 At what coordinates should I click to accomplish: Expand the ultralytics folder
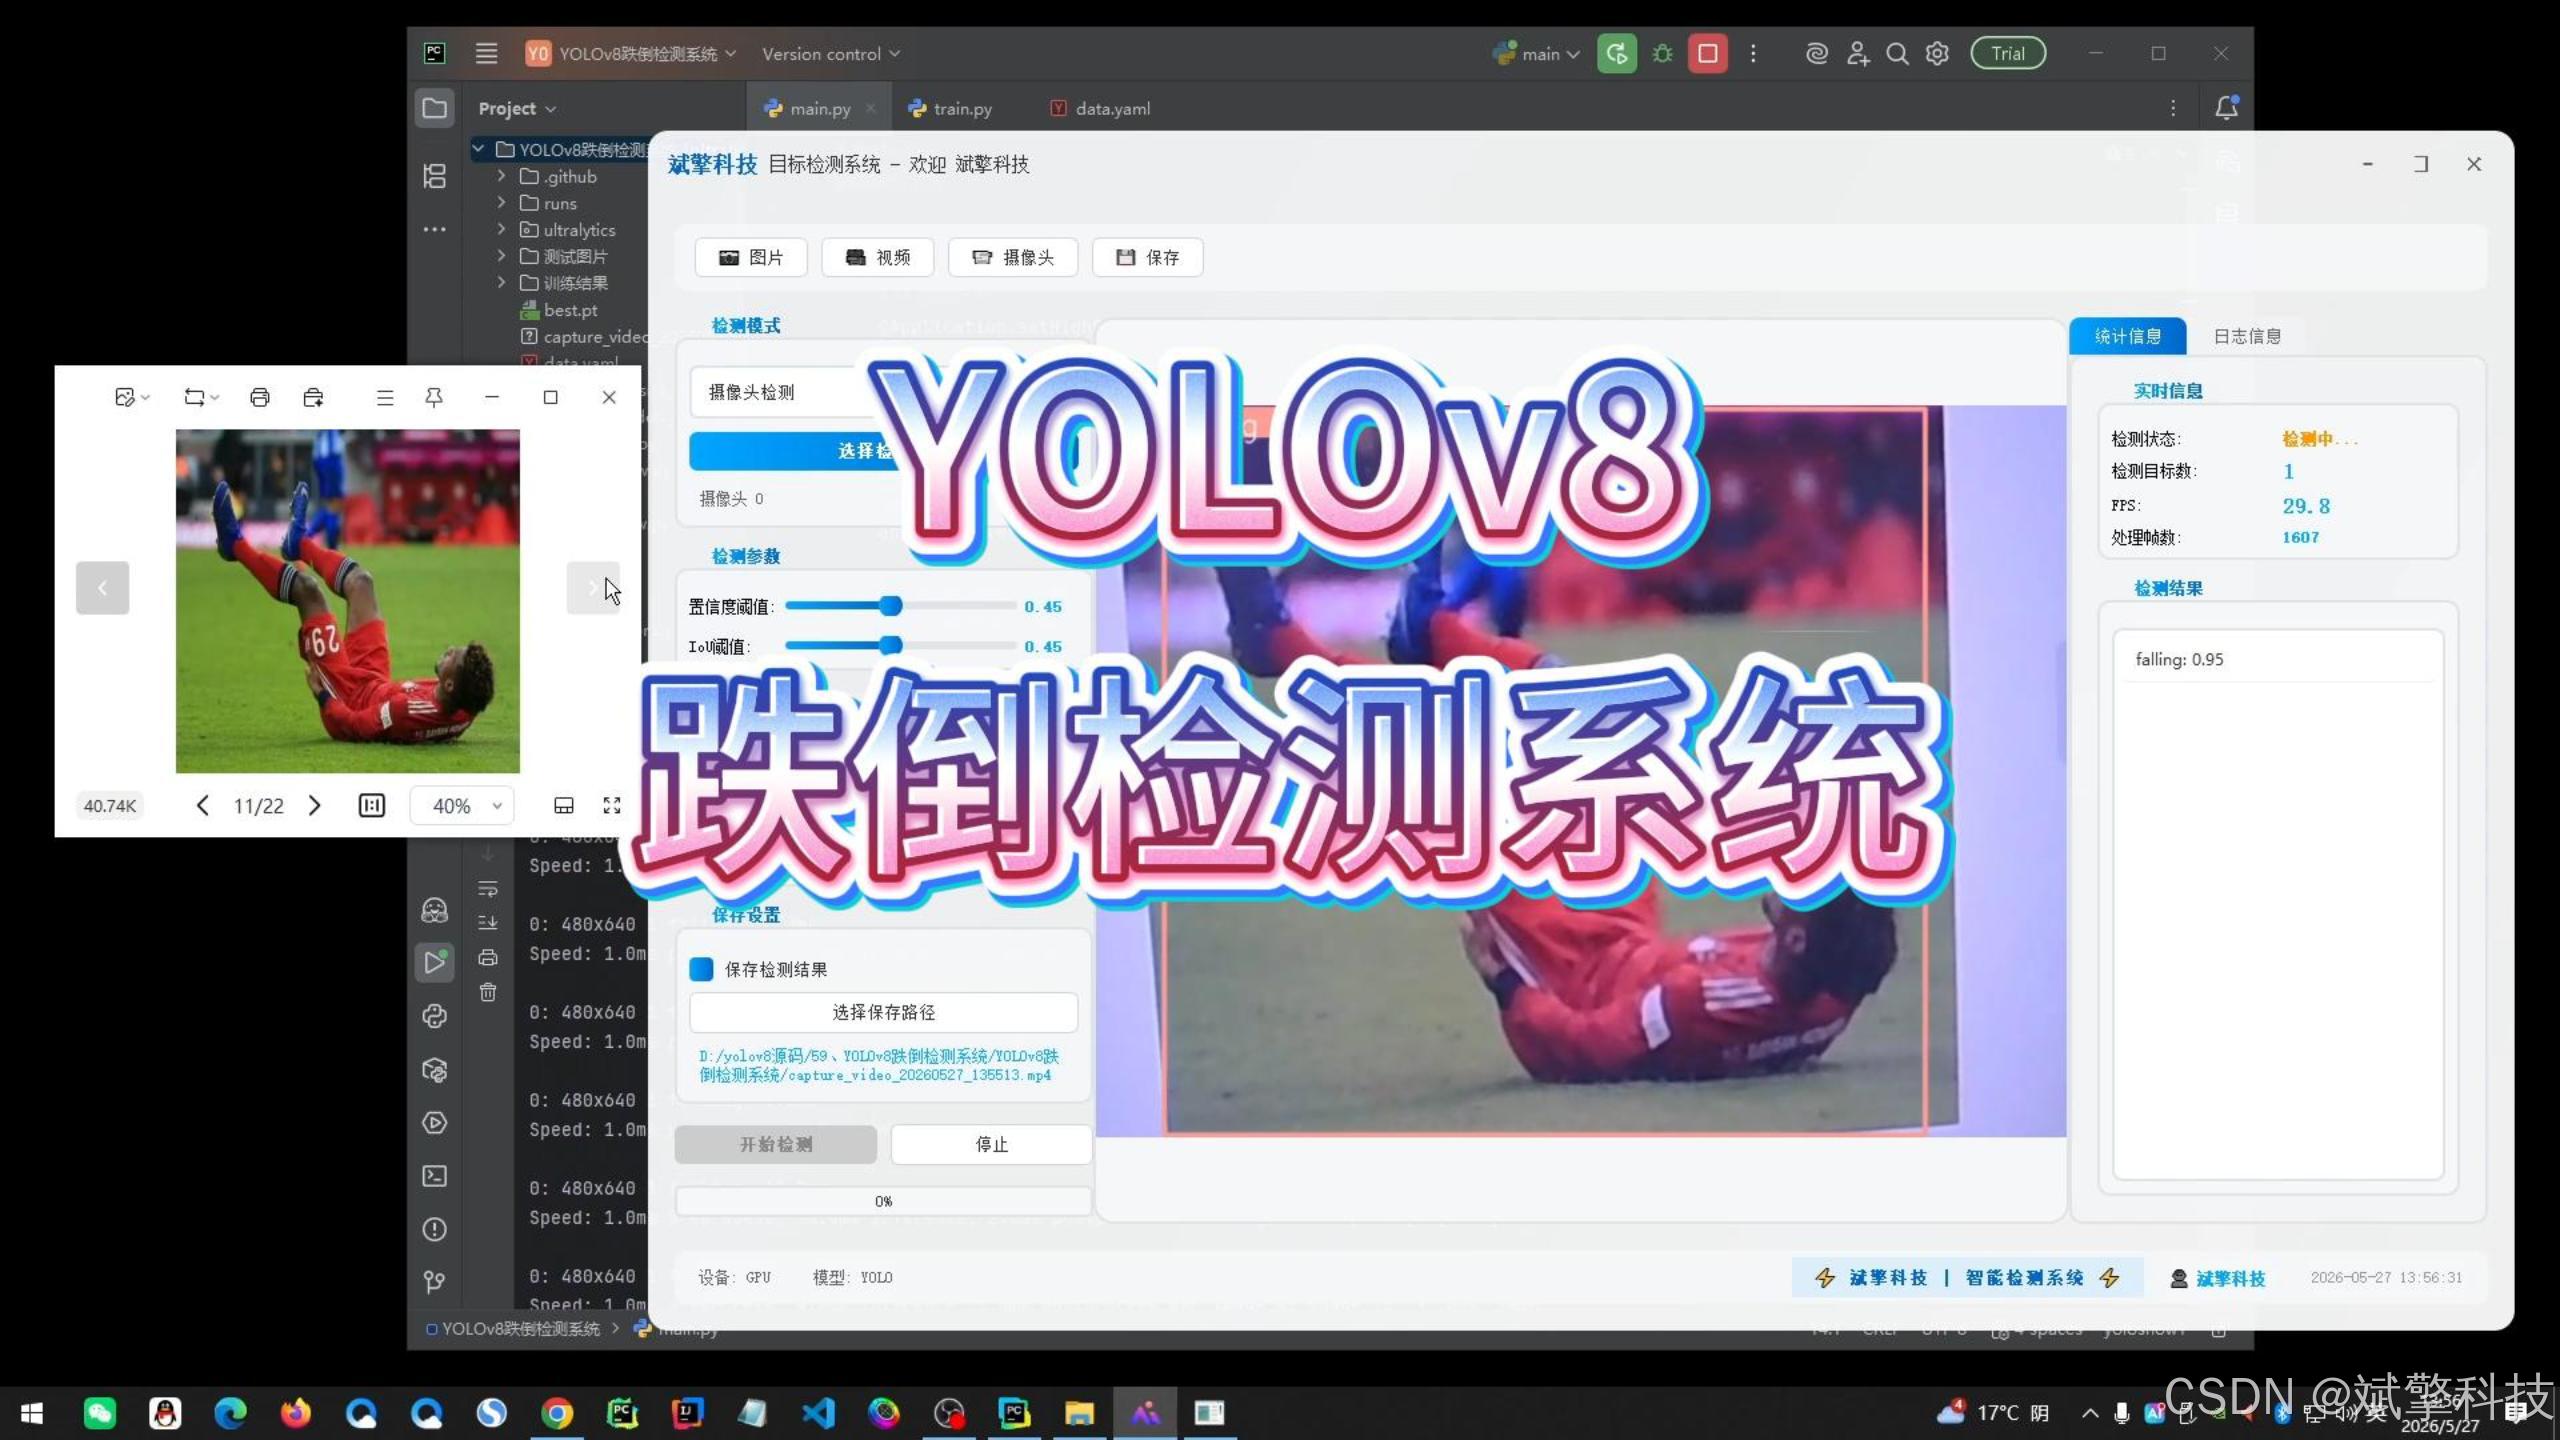[x=501, y=229]
